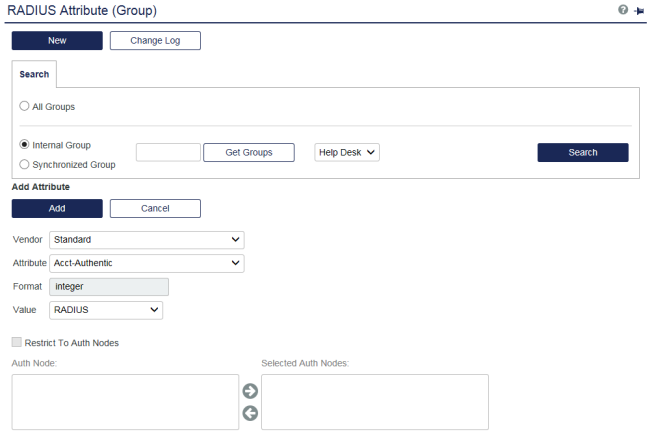Click the Get Groups button
Viewport: 652px width, 434px height.
[249, 152]
